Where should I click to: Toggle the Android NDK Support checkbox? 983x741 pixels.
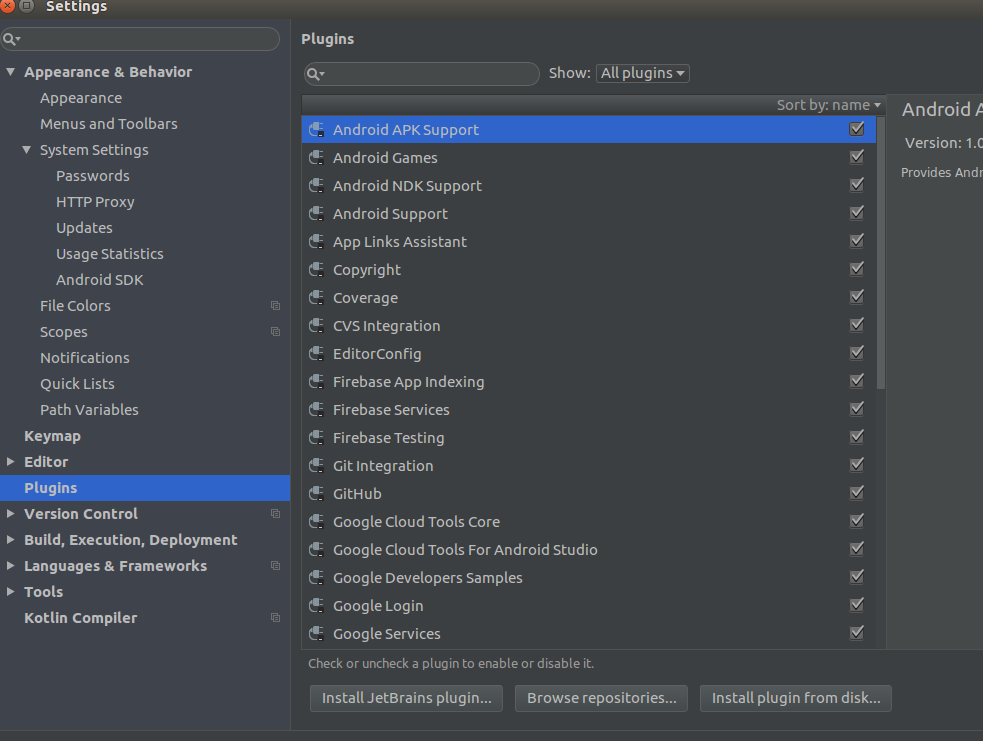coord(856,184)
